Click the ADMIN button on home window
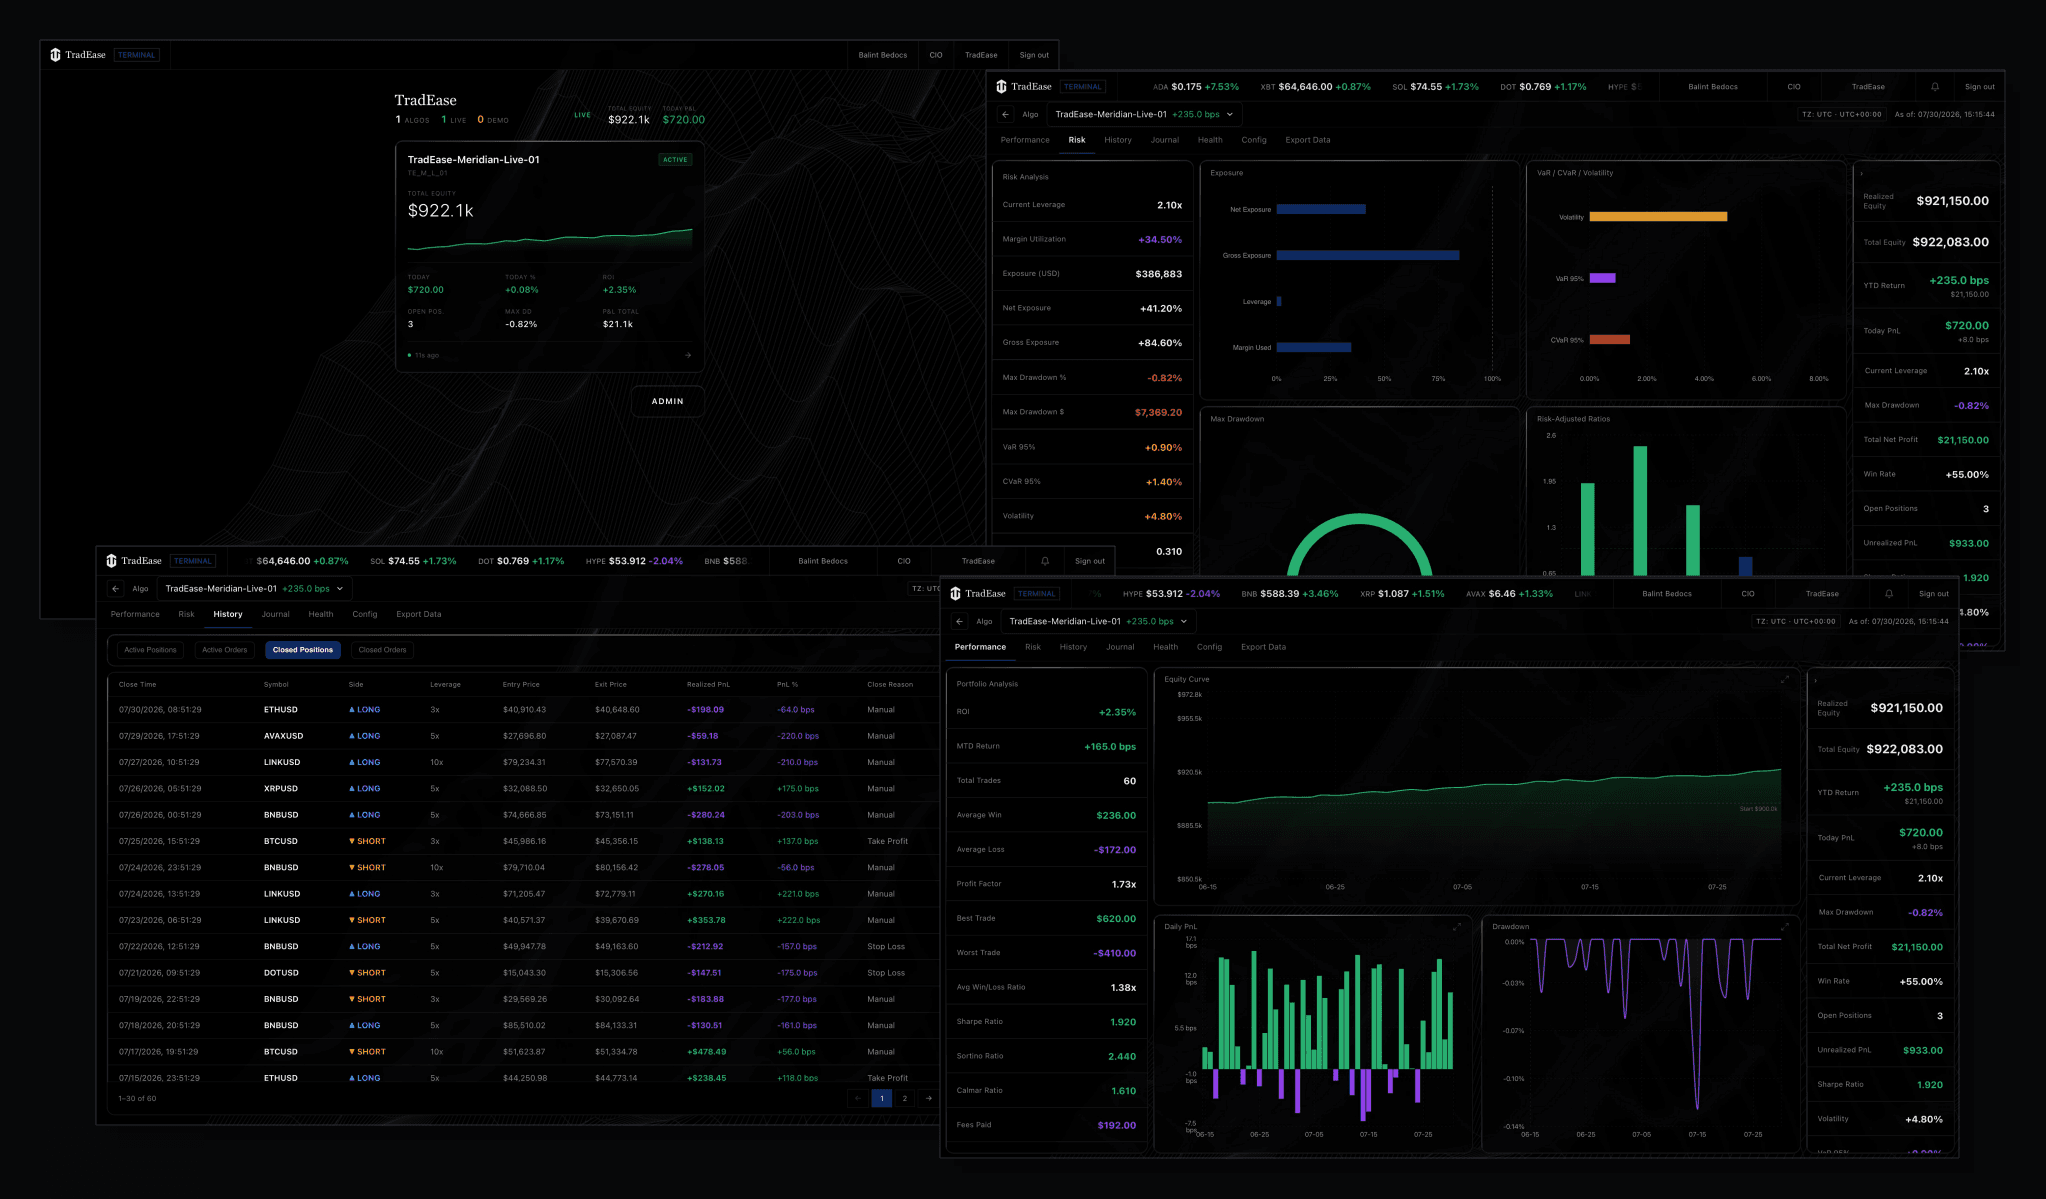Image resolution: width=2046 pixels, height=1199 pixels. [x=668, y=401]
